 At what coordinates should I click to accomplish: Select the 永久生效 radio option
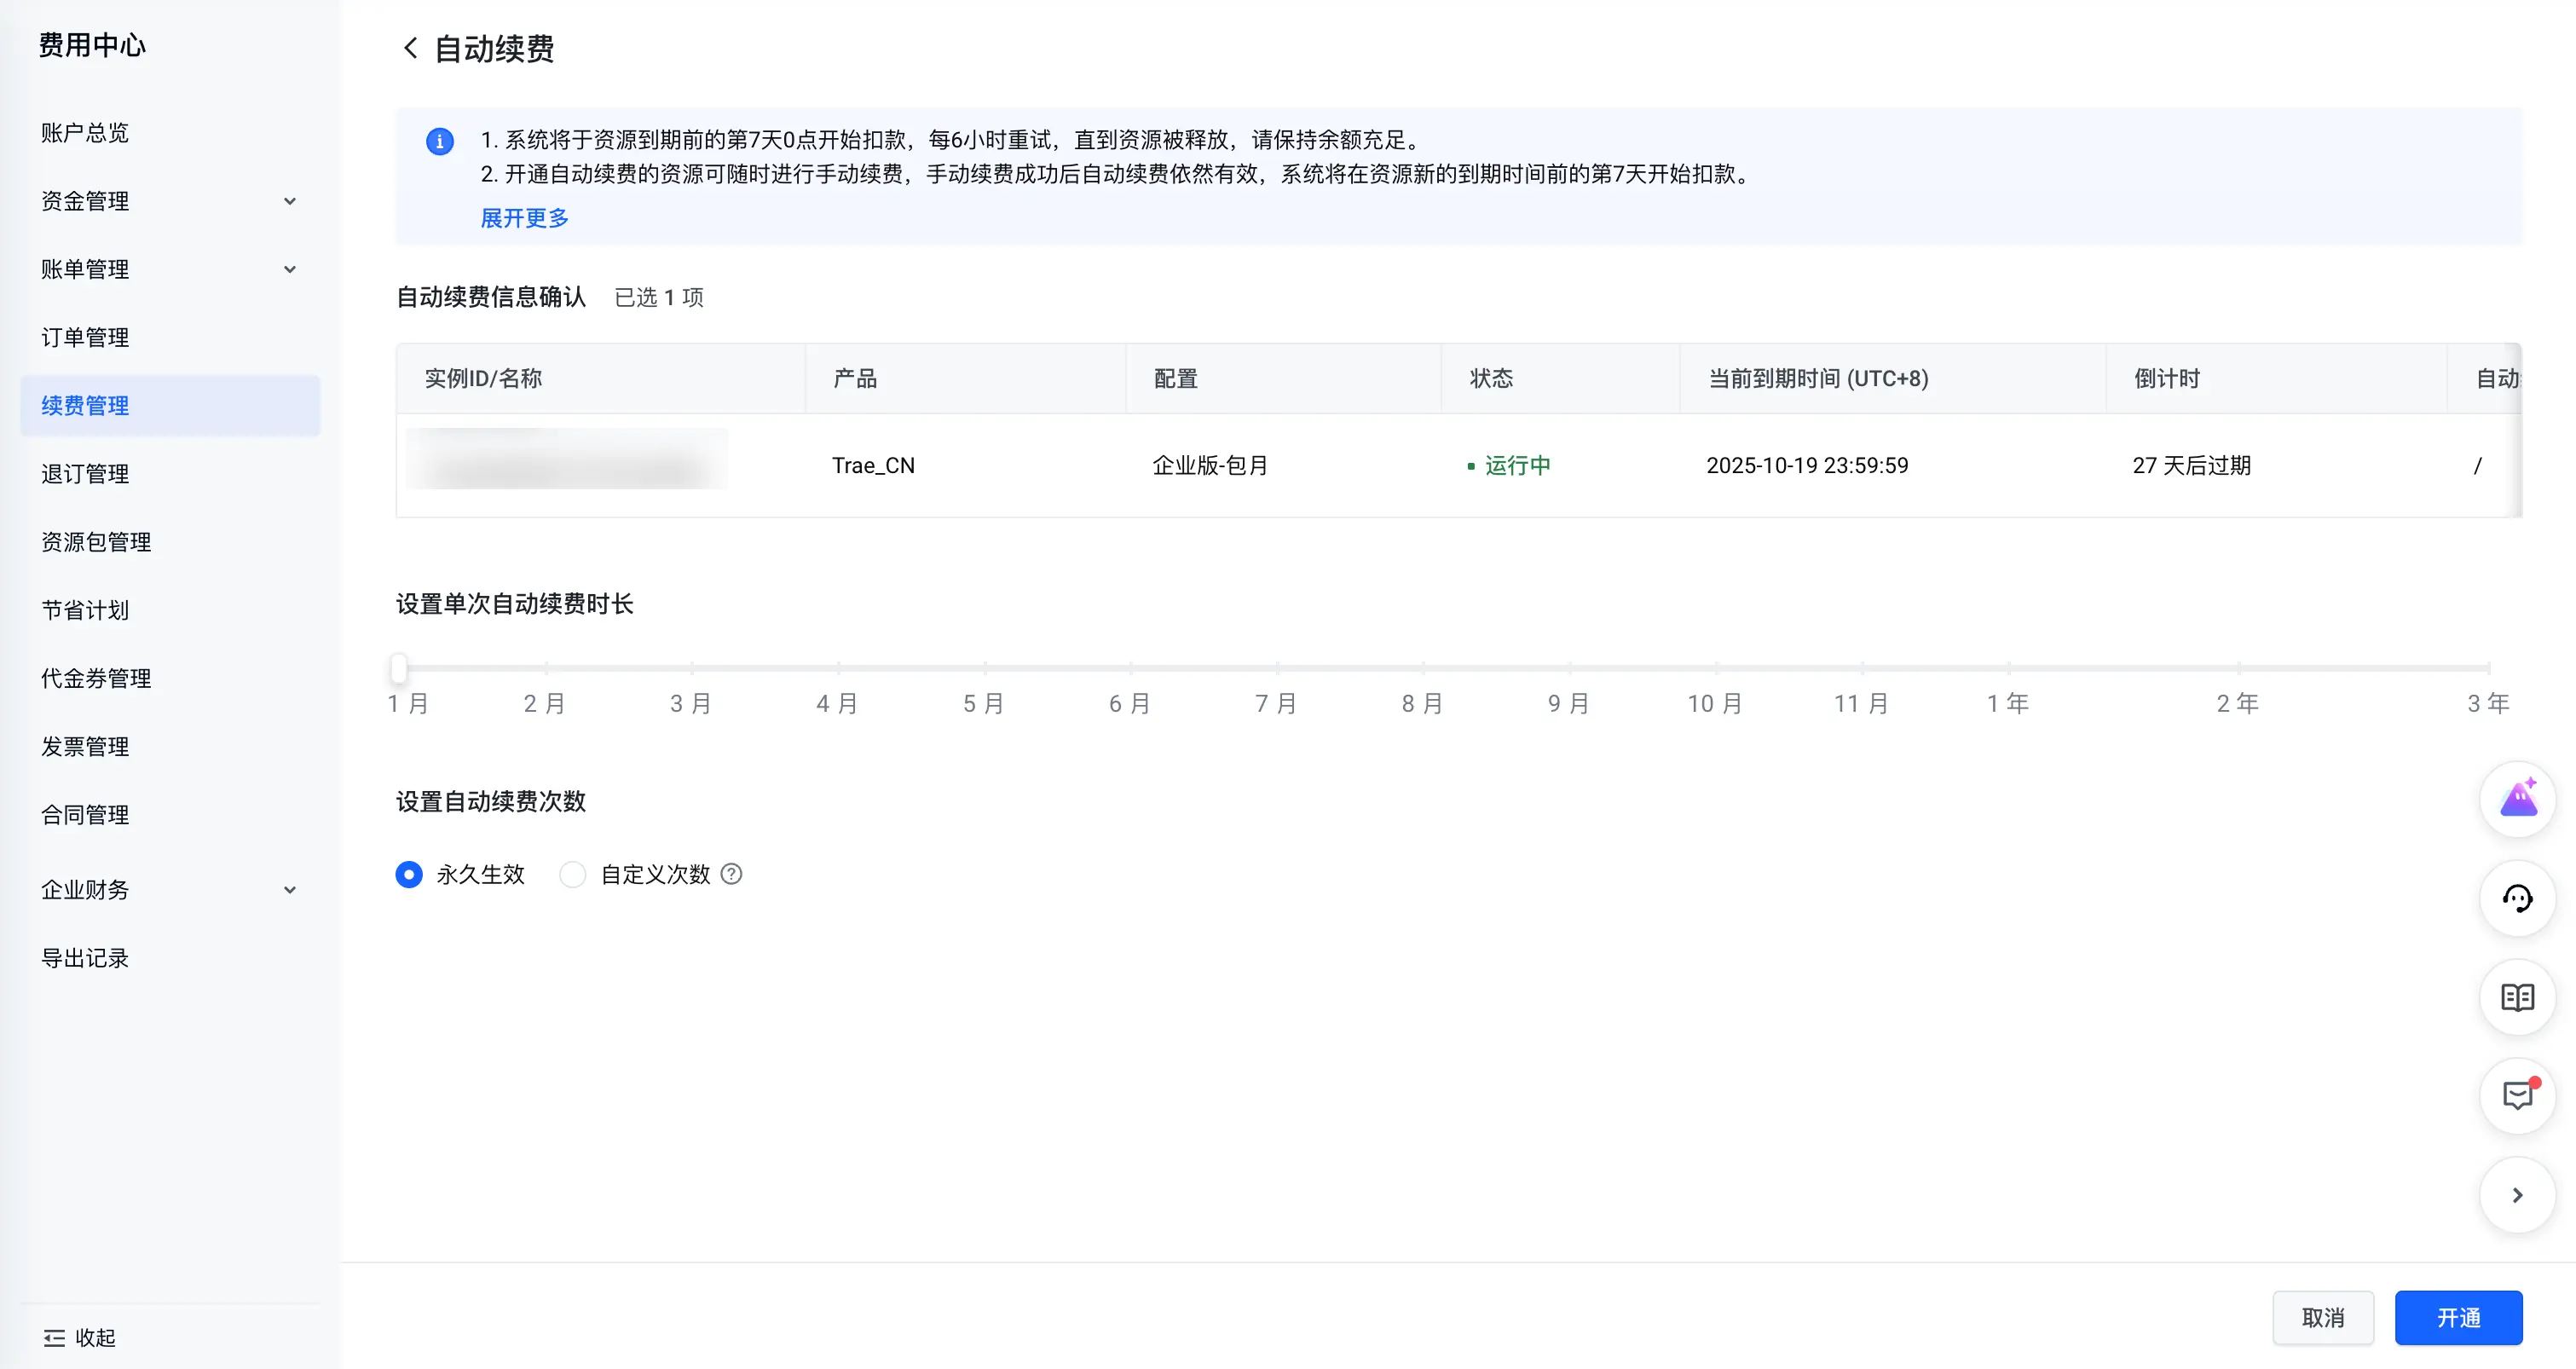pos(409,874)
